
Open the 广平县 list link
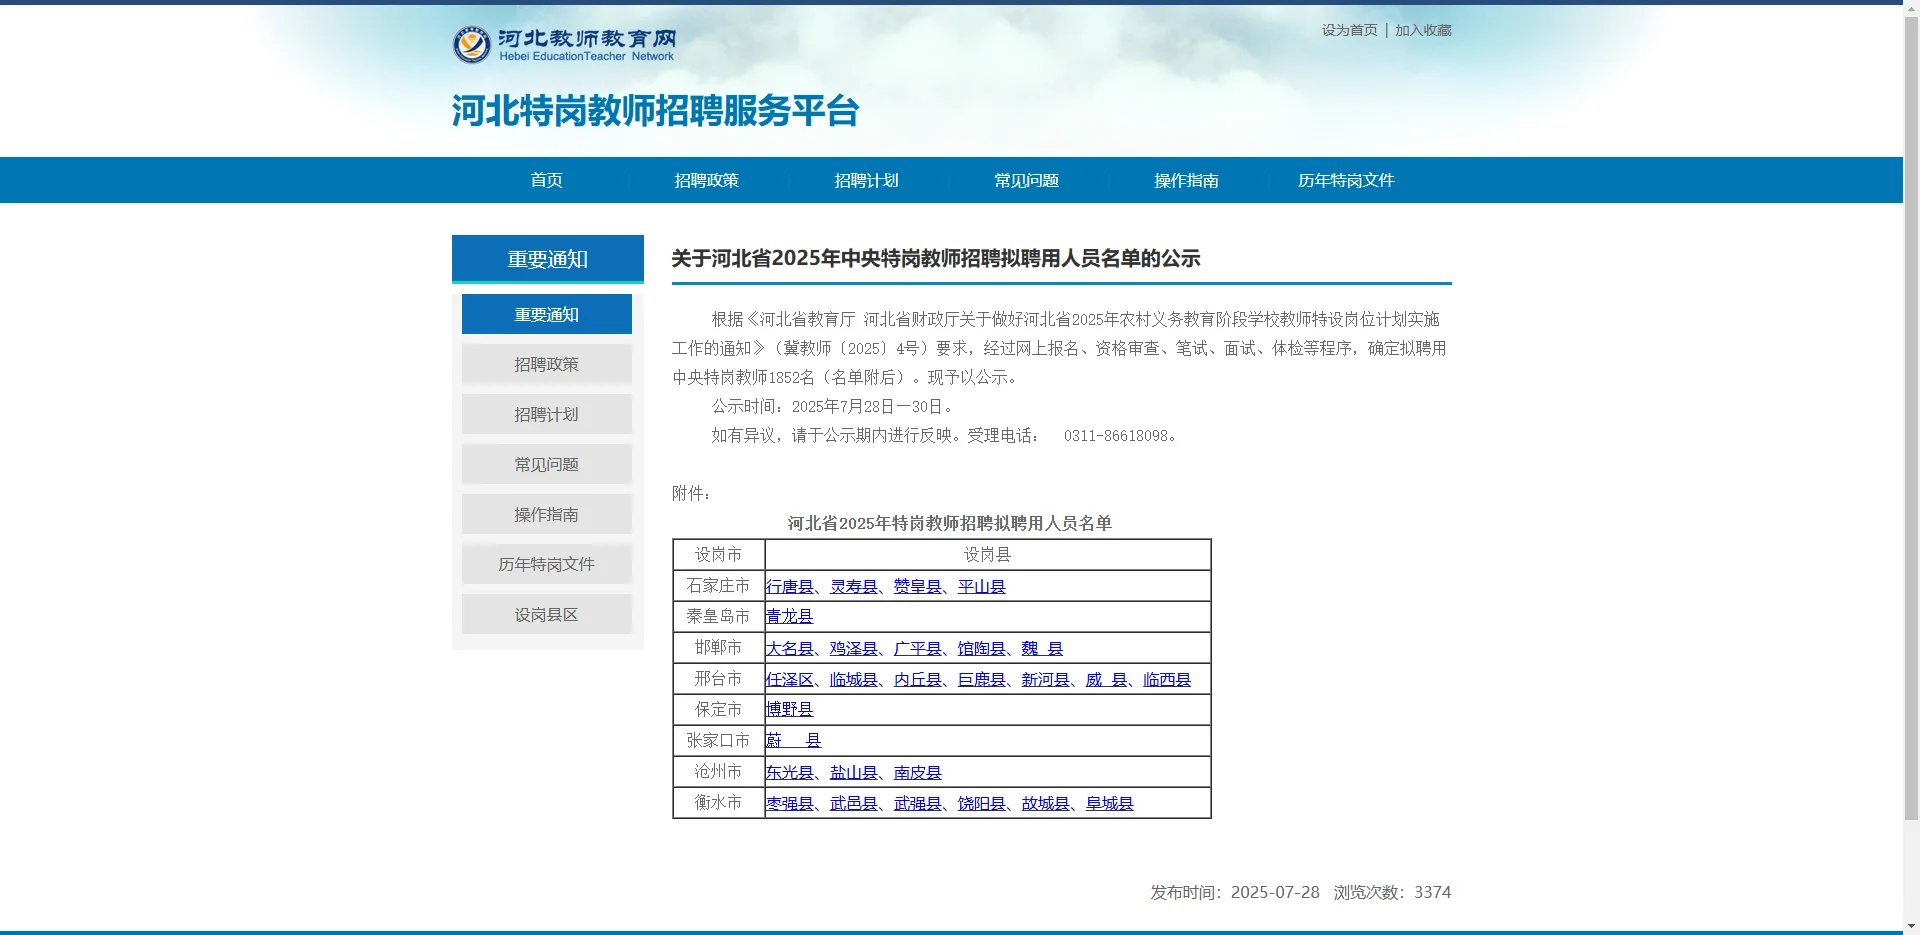pos(918,649)
